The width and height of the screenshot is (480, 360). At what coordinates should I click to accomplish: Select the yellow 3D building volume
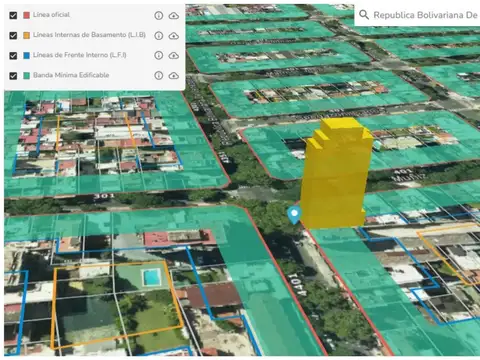pyautogui.click(x=336, y=173)
